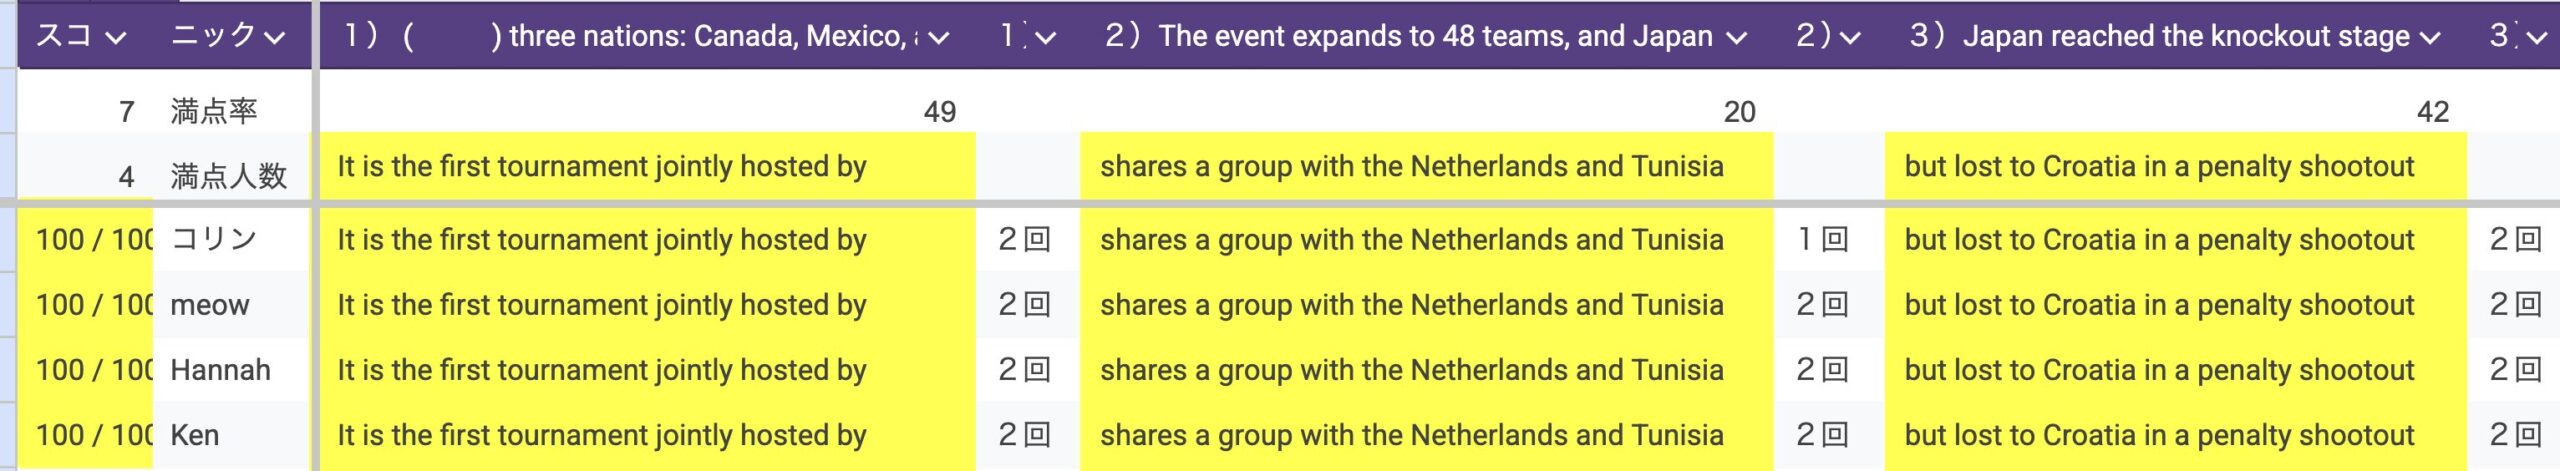The width and height of the screenshot is (2560, 471).
Task: Select the コリン nickname cell
Action: (x=214, y=240)
